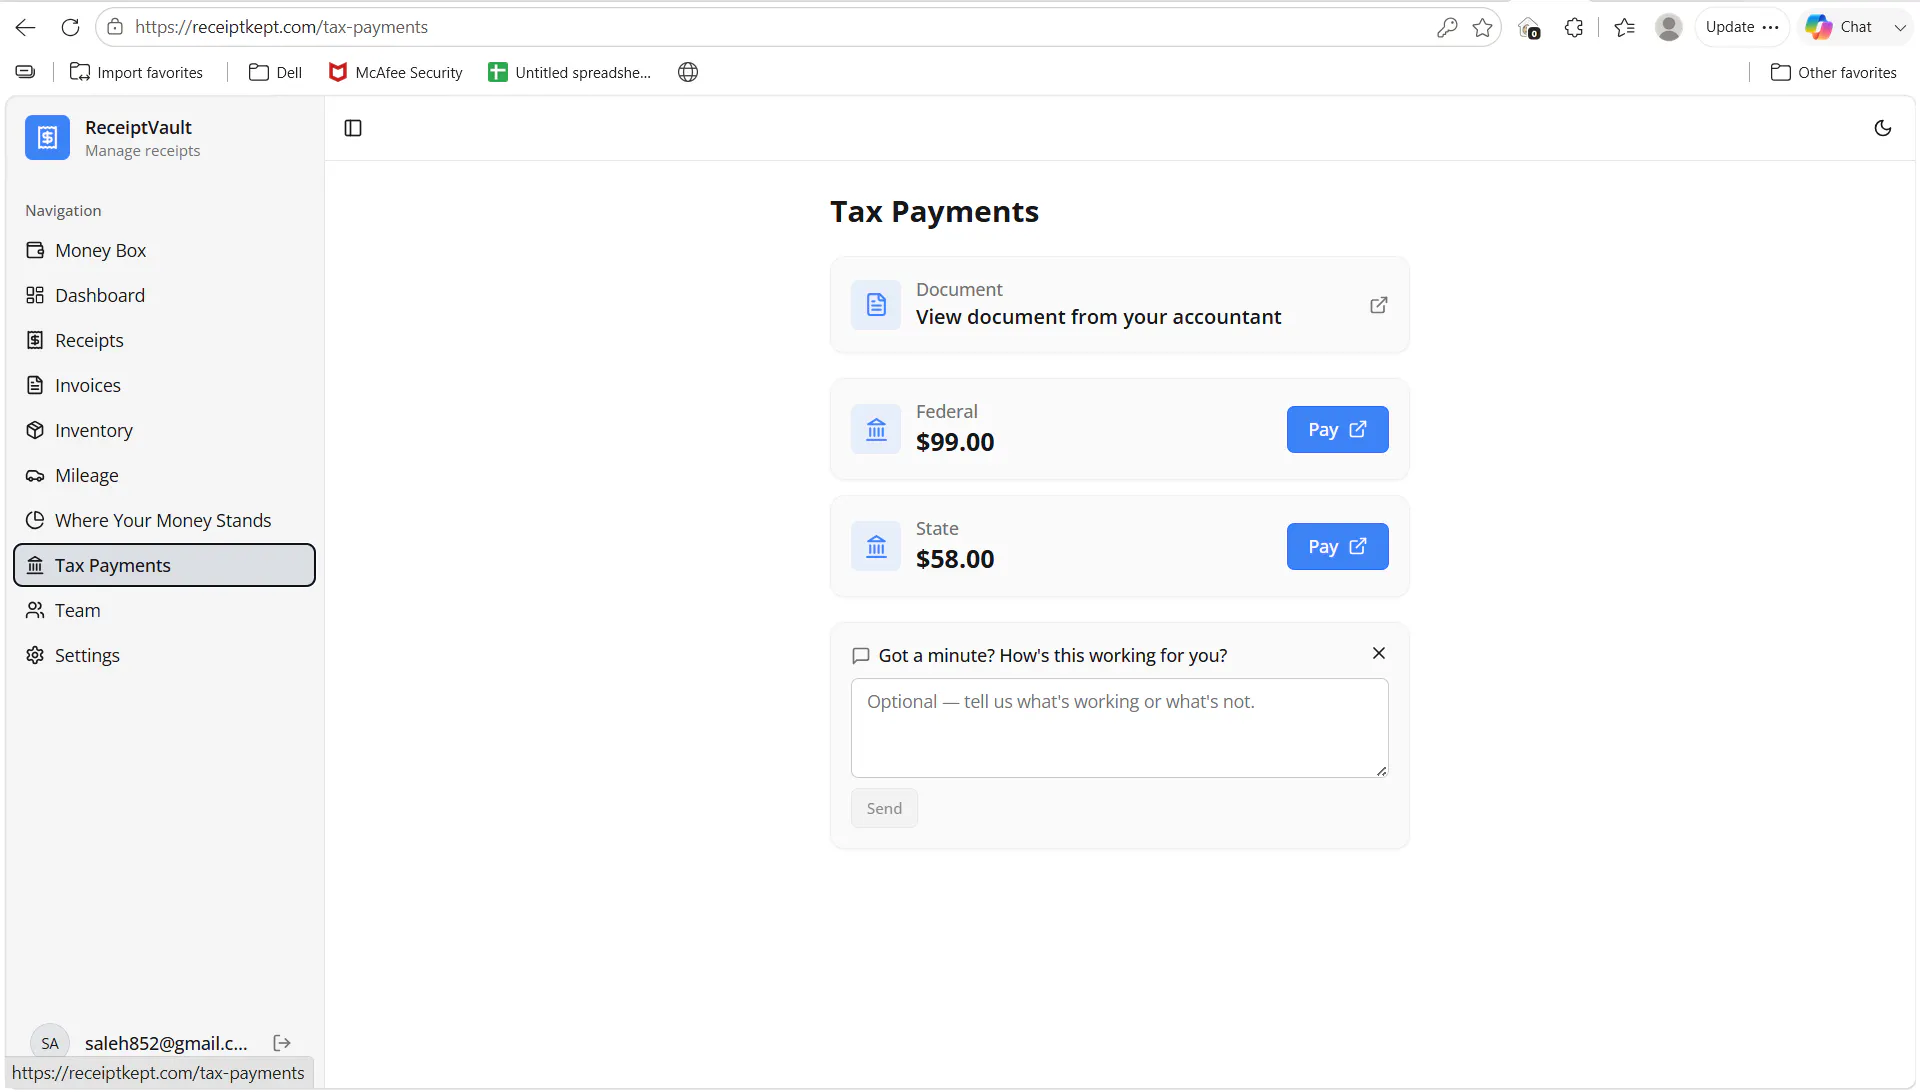Open Where Your Money Stands page
The width and height of the screenshot is (1920, 1092).
pos(165,520)
